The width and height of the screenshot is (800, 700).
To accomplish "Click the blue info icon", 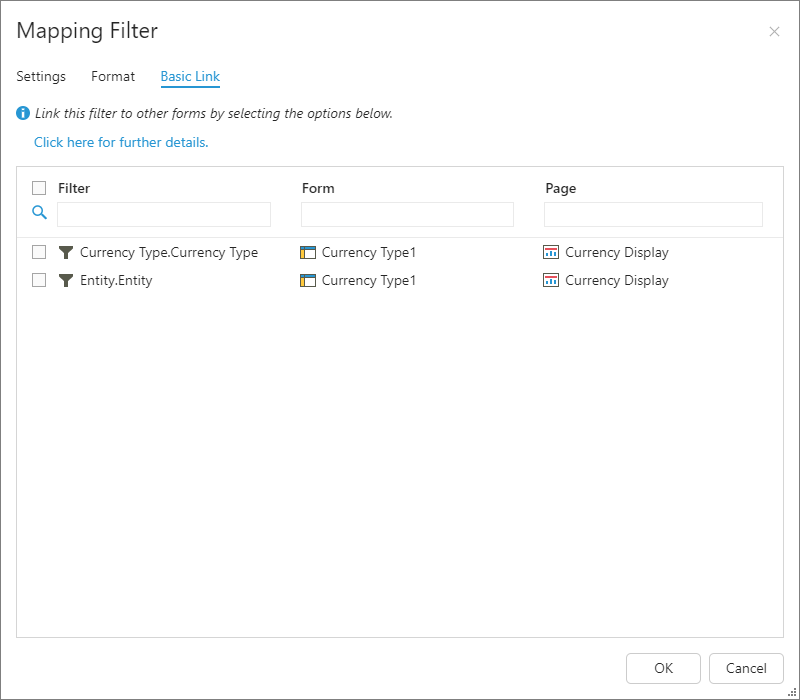I will (23, 114).
